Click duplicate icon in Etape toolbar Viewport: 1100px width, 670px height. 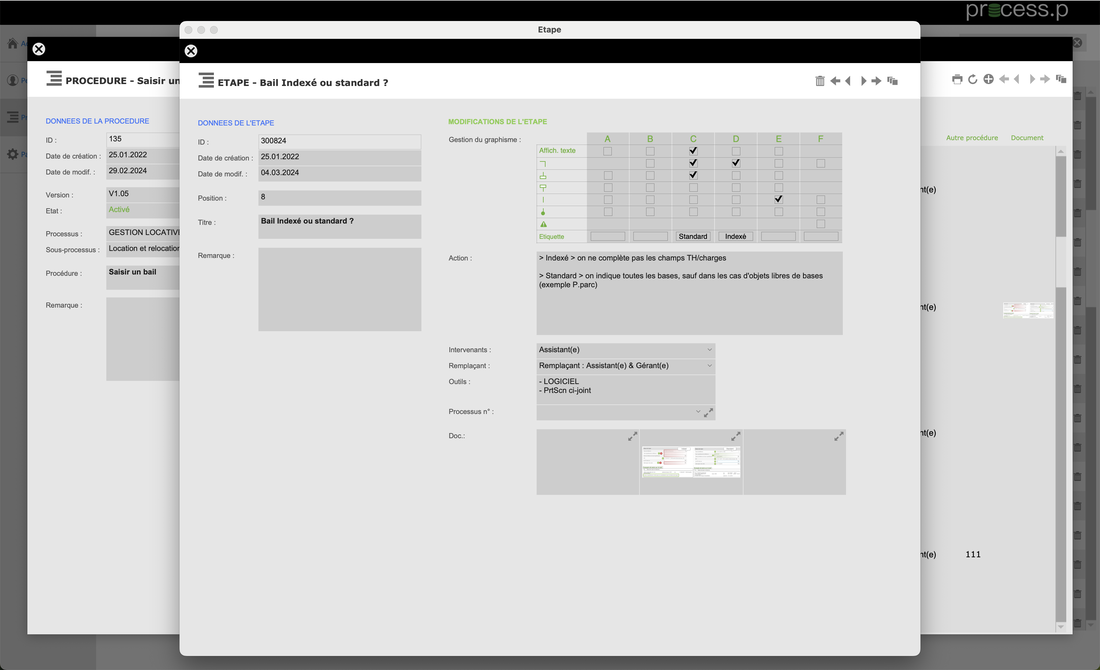click(x=892, y=81)
